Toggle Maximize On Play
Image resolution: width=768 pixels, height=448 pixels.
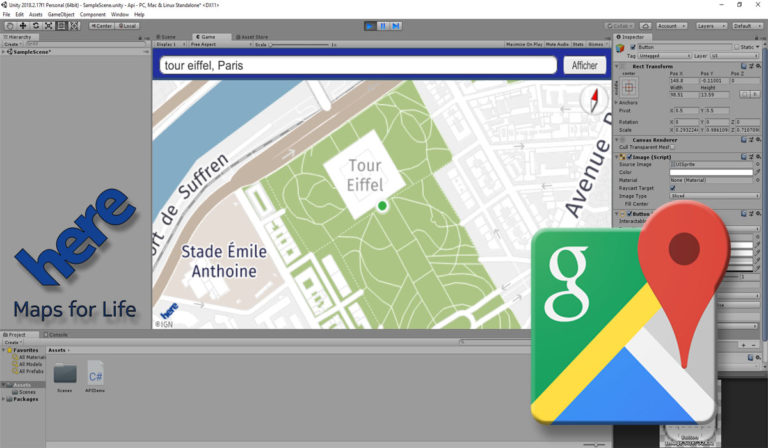(524, 44)
